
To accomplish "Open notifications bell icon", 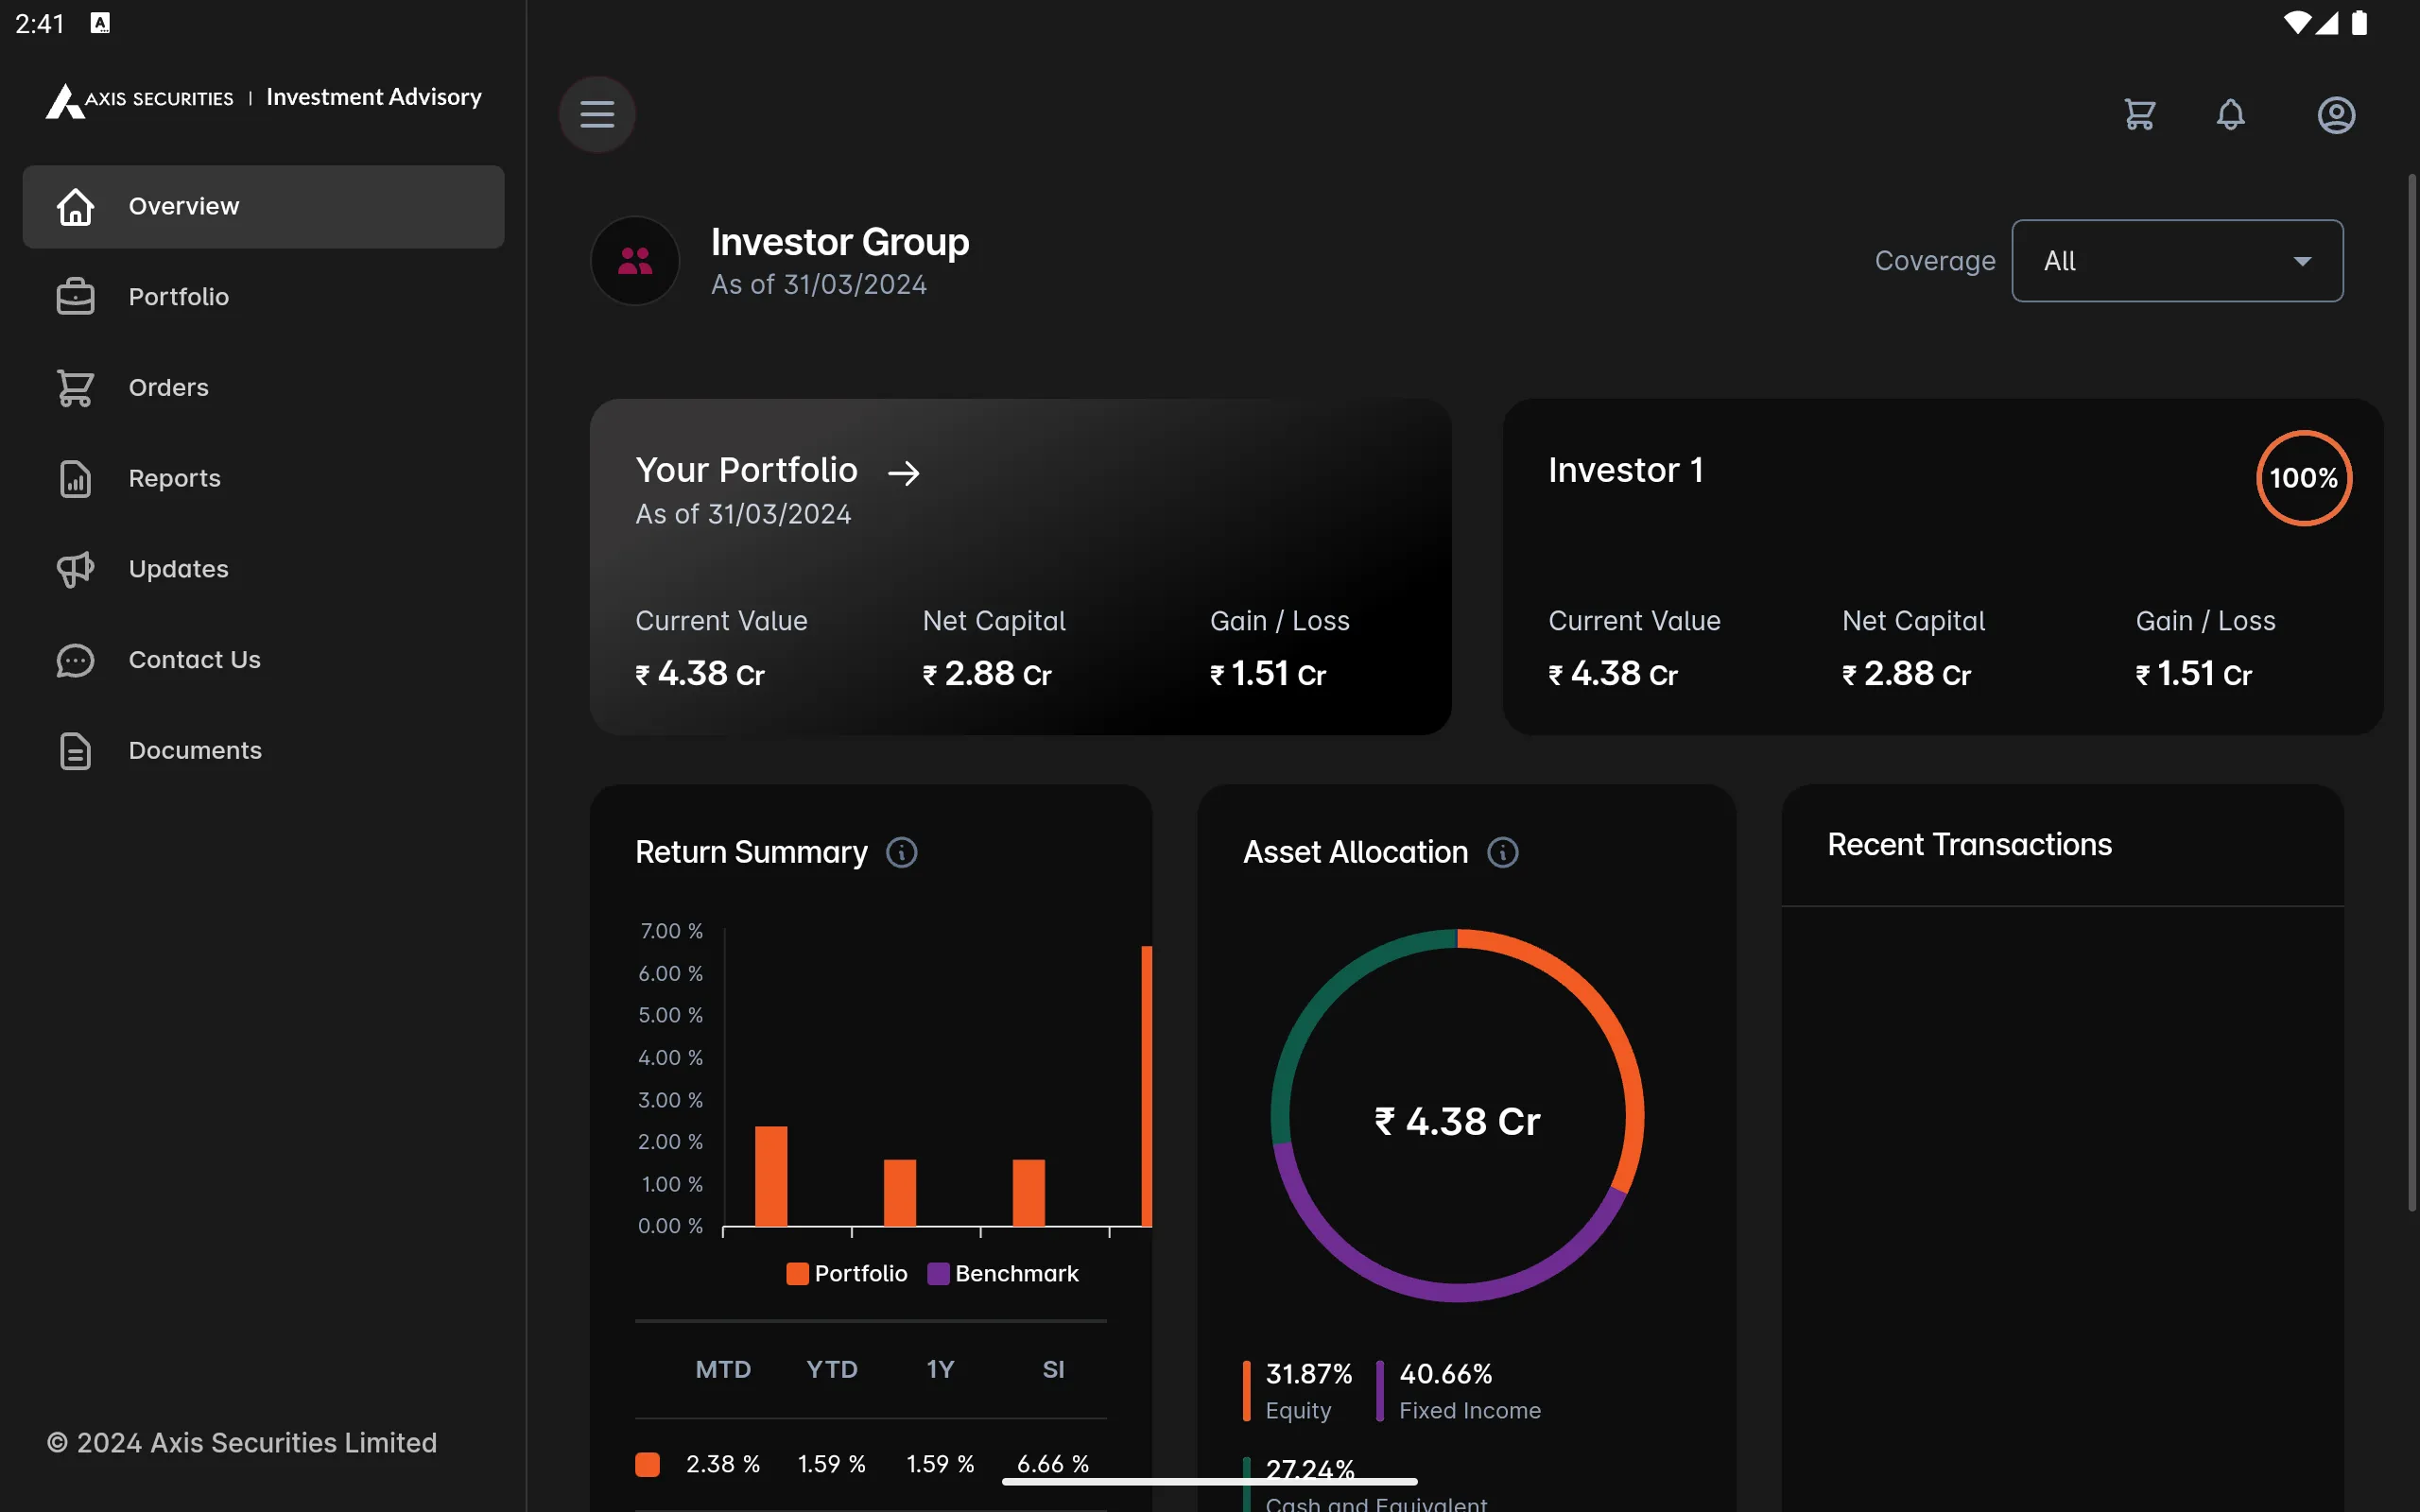I will pos(2230,115).
